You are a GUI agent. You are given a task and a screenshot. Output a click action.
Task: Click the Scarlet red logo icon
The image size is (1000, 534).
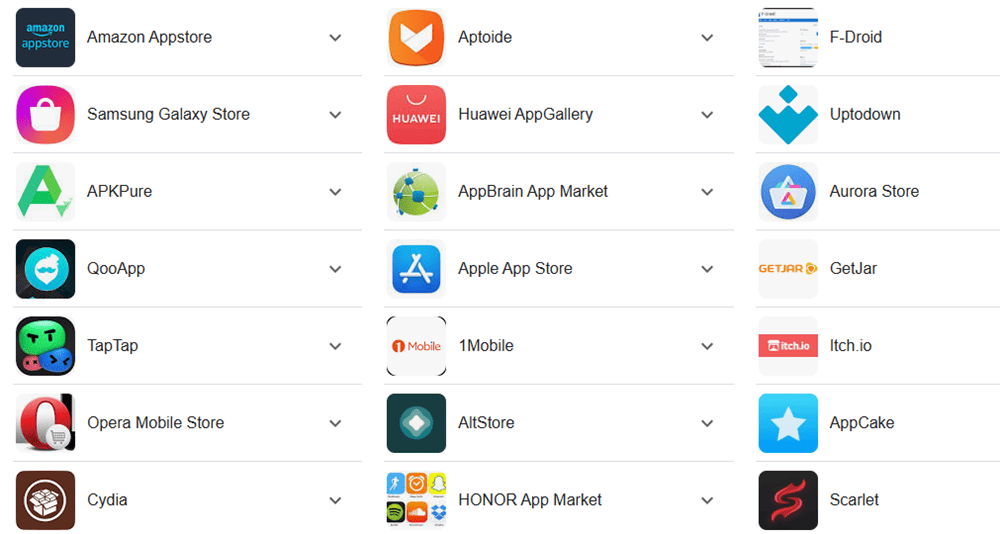pos(788,500)
